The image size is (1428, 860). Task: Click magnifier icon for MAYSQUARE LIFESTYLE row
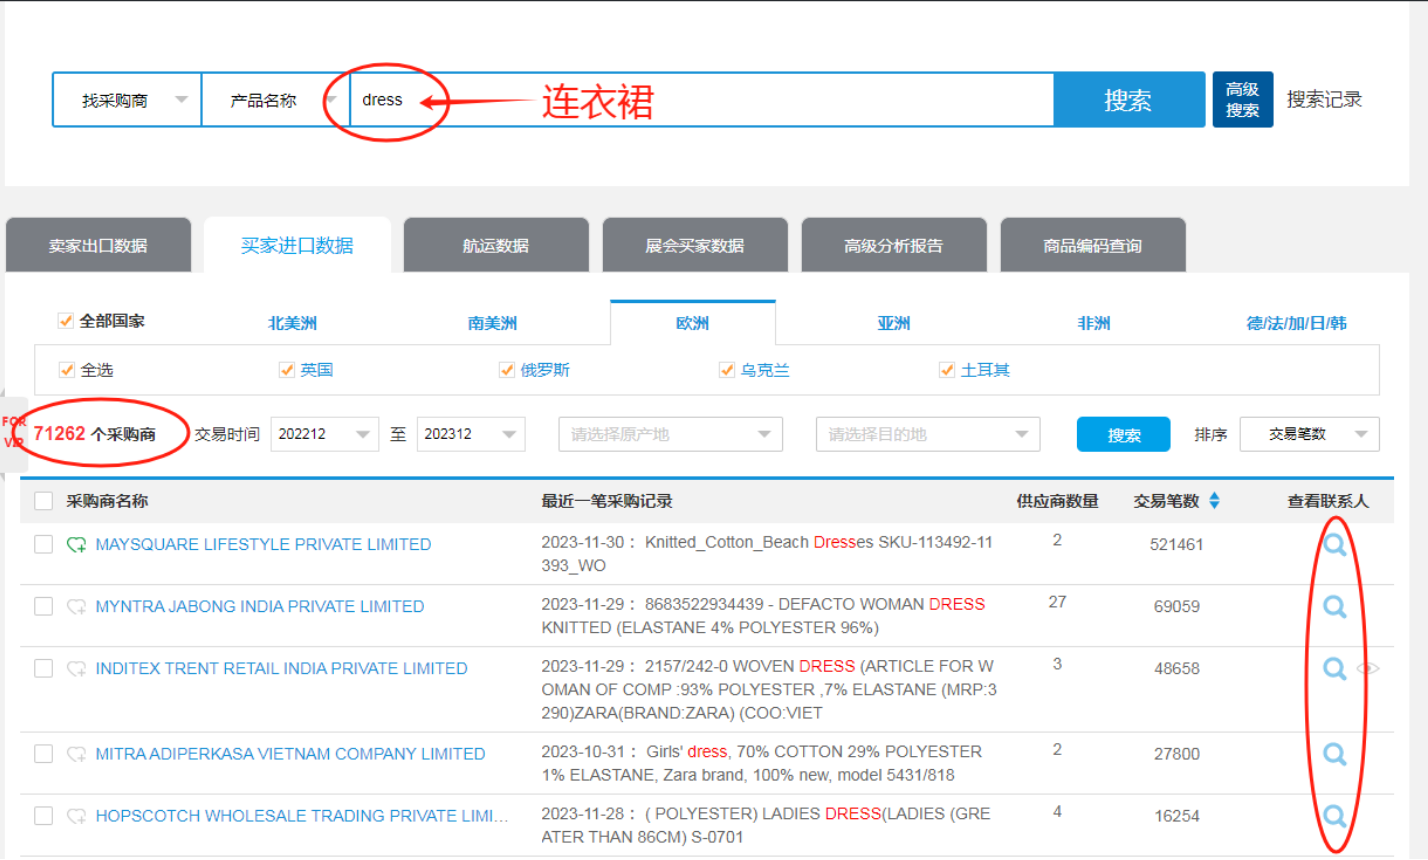1334,545
